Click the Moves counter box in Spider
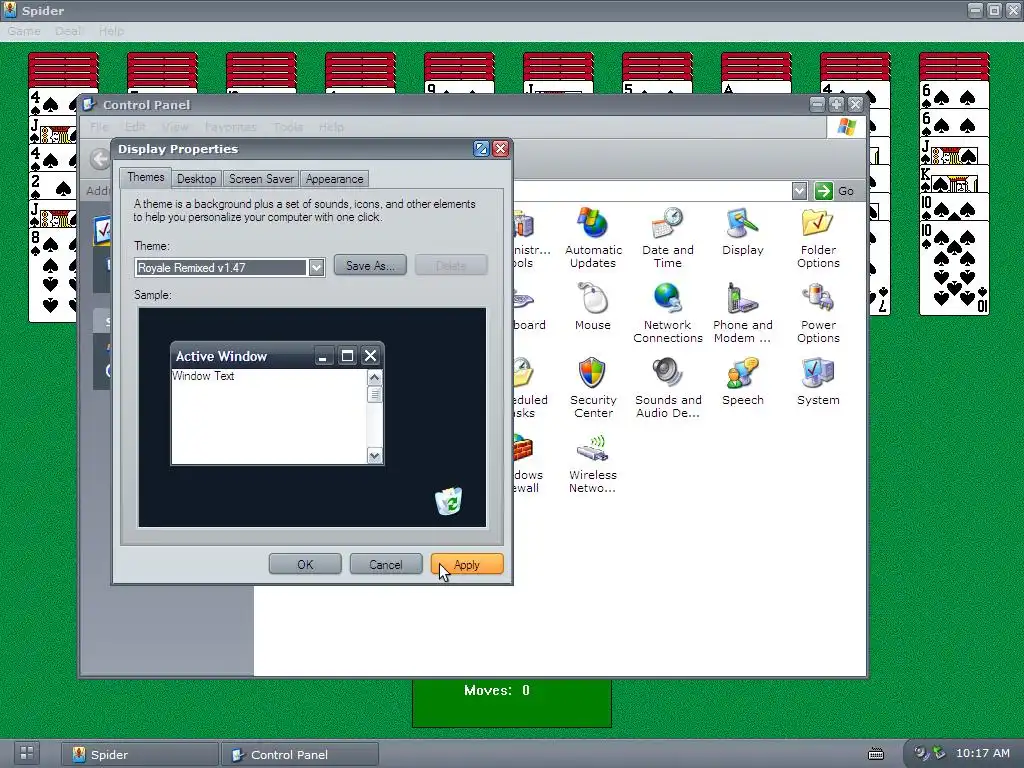1024x768 pixels. point(512,702)
